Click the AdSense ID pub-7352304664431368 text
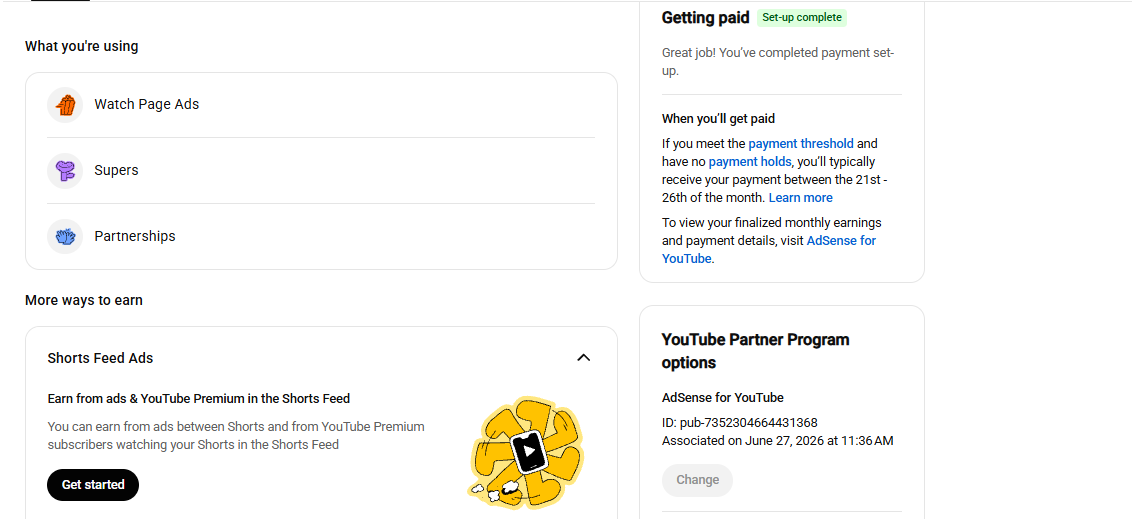 coord(740,423)
